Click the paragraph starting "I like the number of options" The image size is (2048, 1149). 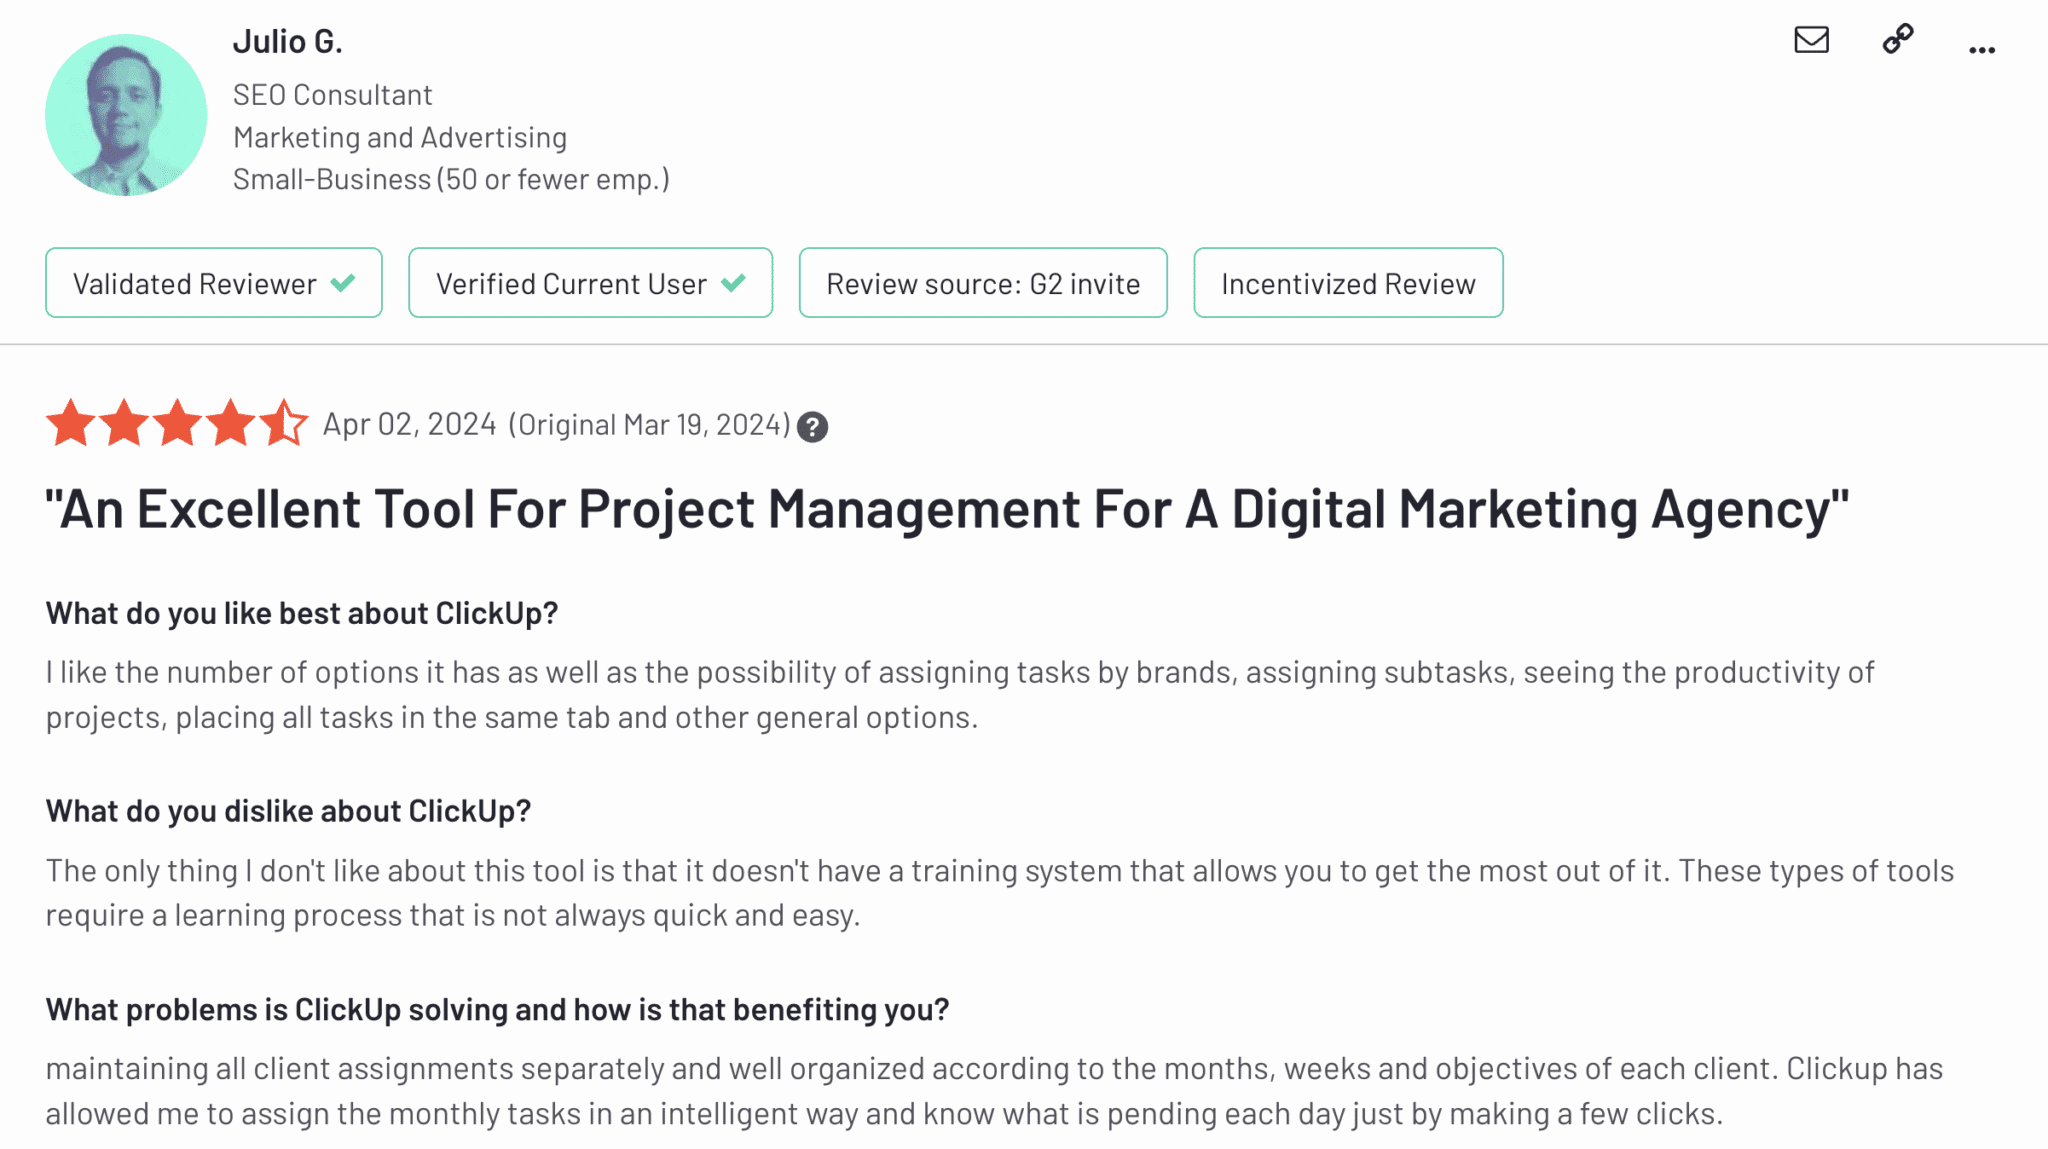point(960,694)
